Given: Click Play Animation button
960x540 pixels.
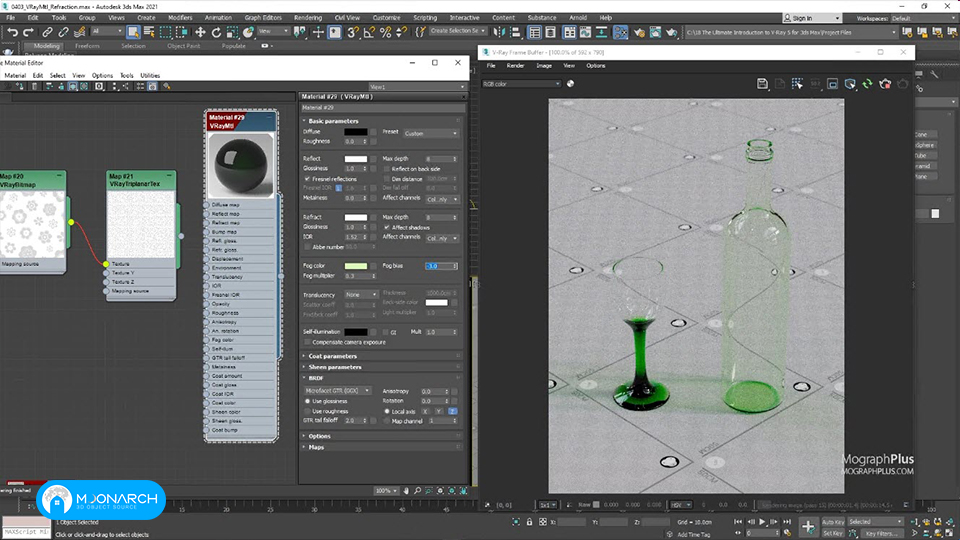Looking at the screenshot, I should (x=762, y=522).
